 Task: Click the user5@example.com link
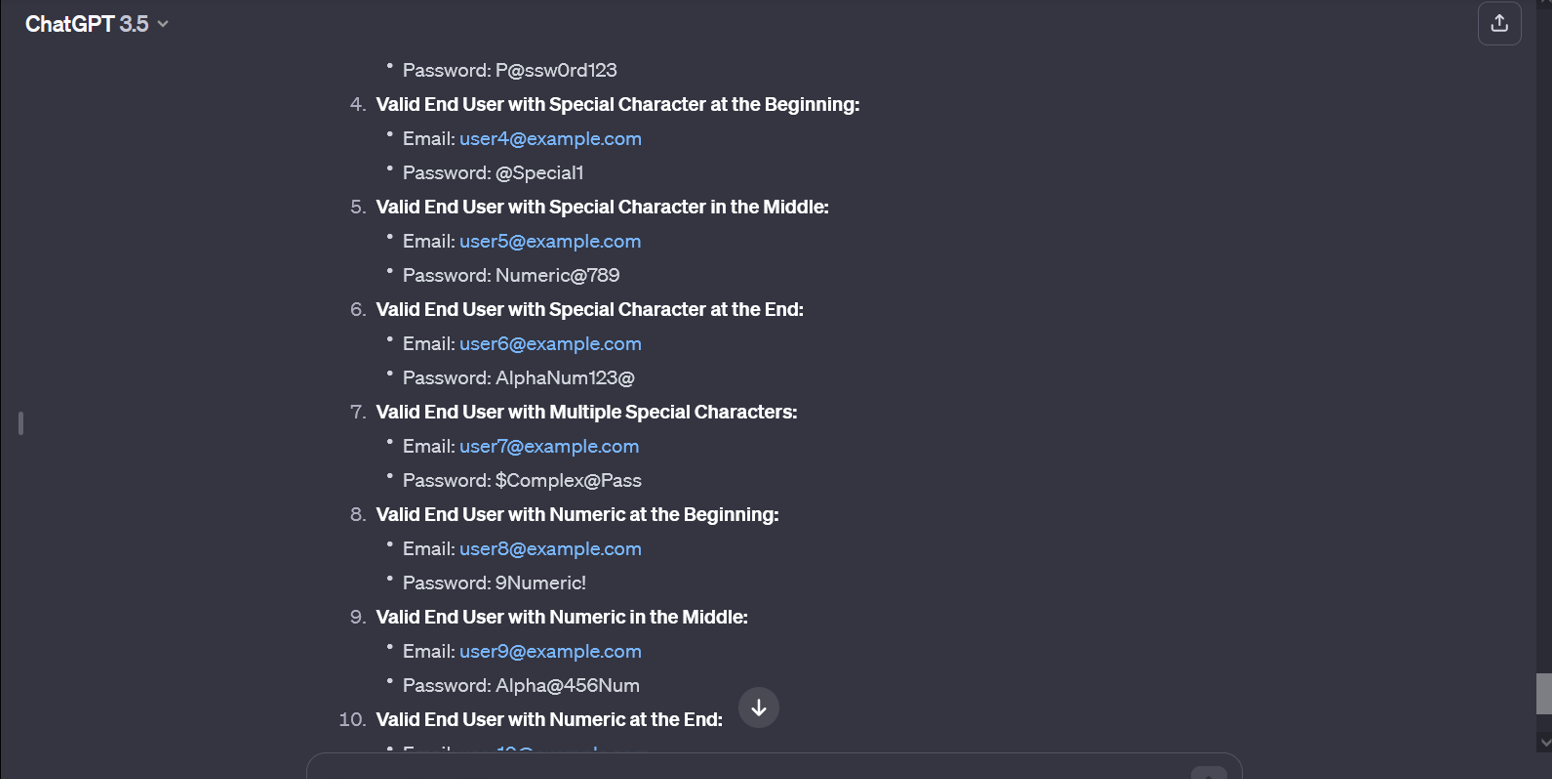(550, 241)
